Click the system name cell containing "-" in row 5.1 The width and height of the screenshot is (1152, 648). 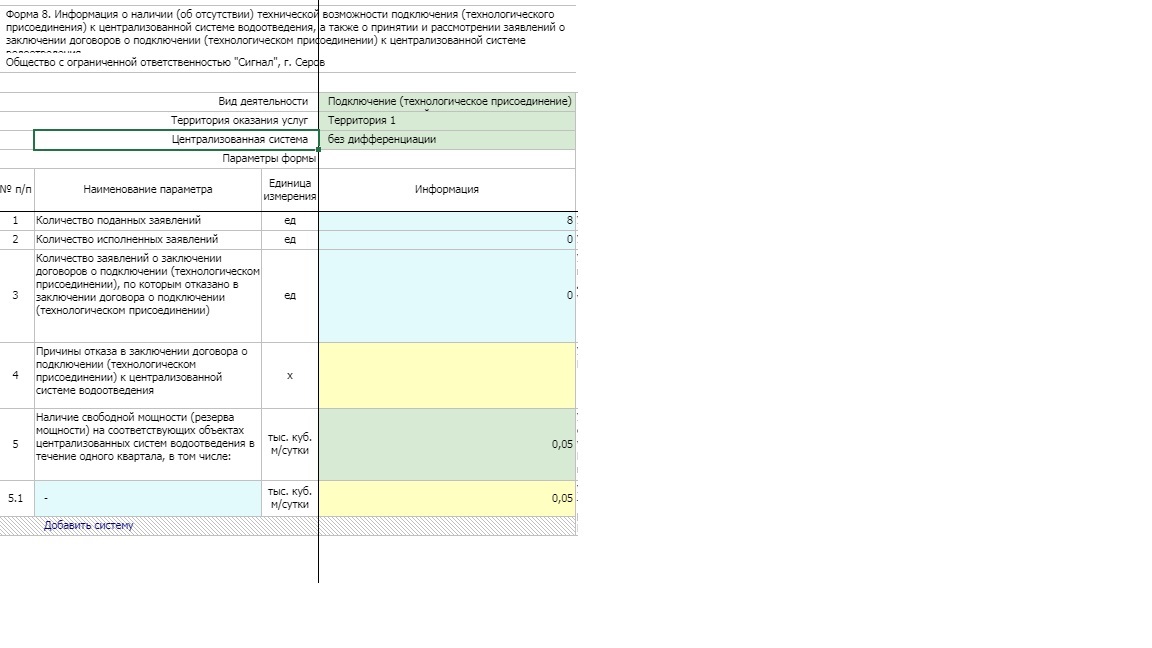coord(148,498)
